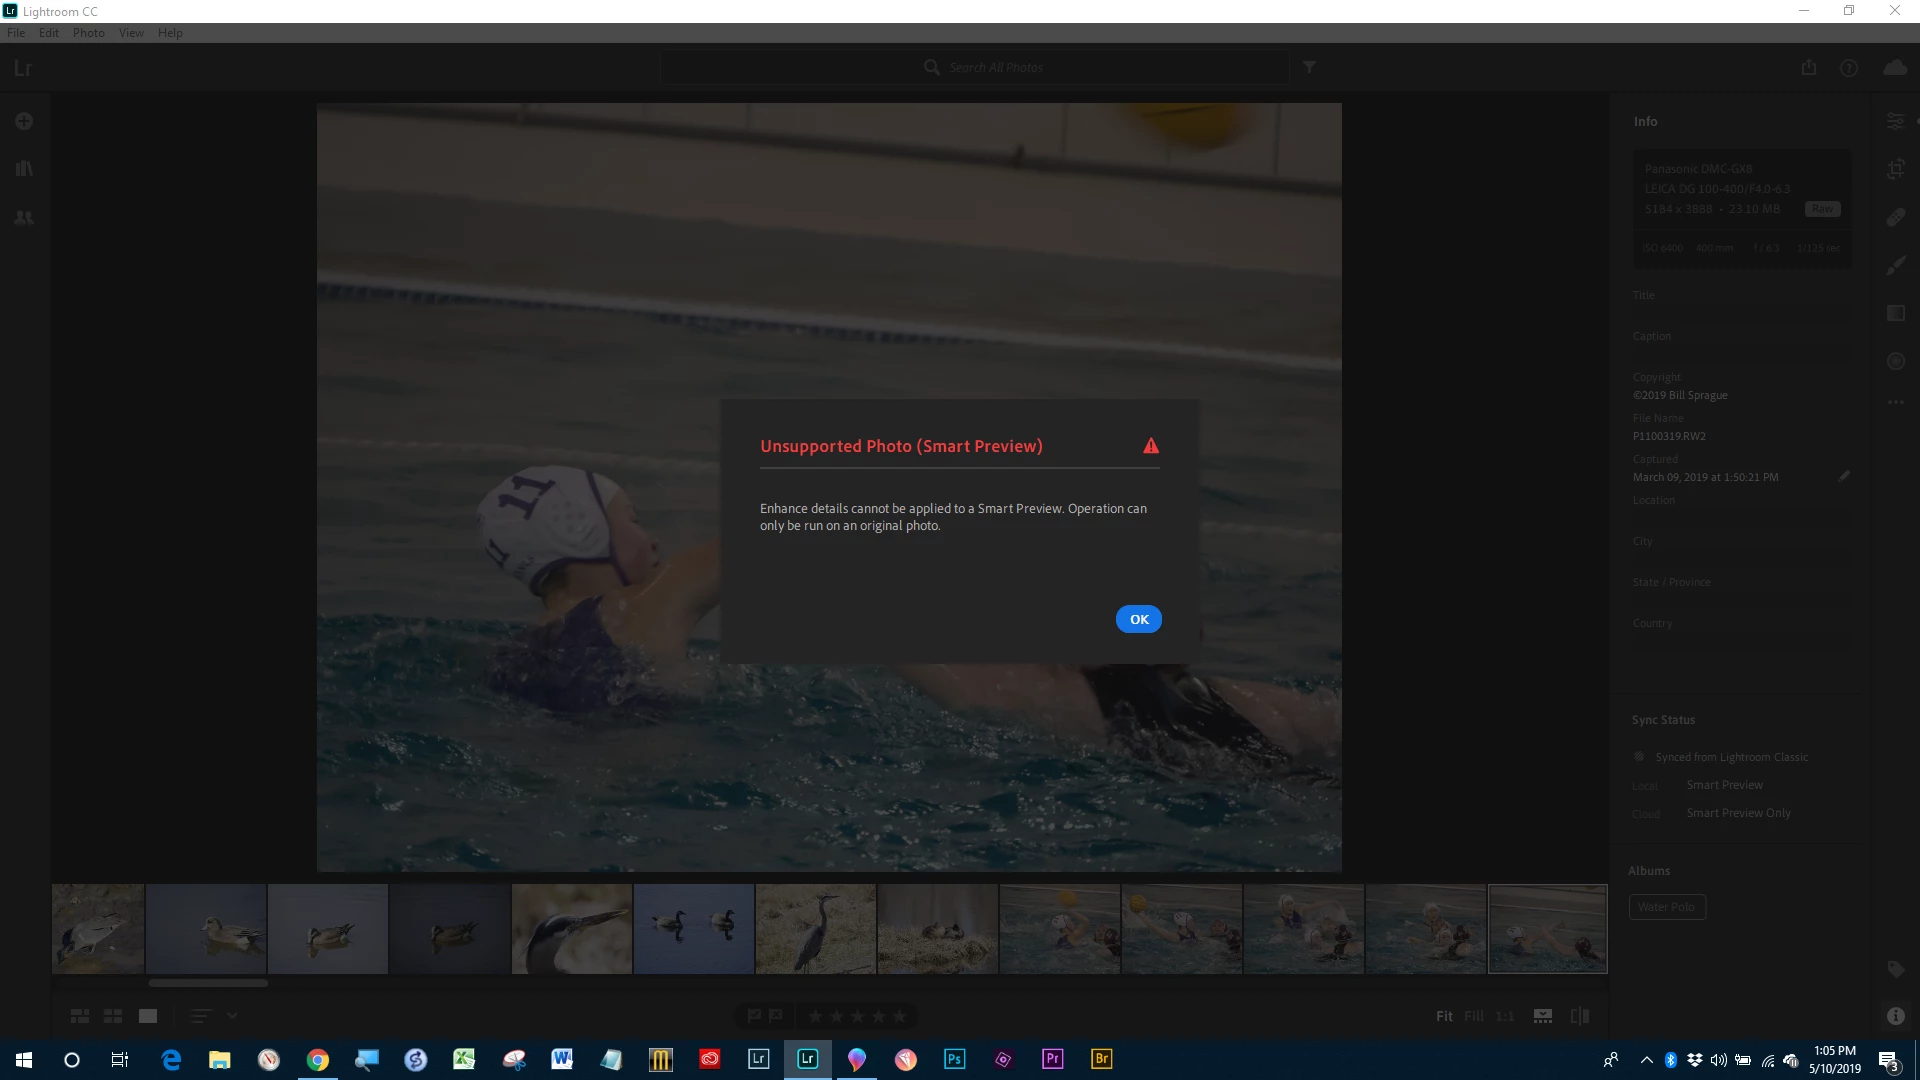This screenshot has width=1920, height=1080.
Task: Expand the three-dot more options menu
Action: click(x=1895, y=402)
